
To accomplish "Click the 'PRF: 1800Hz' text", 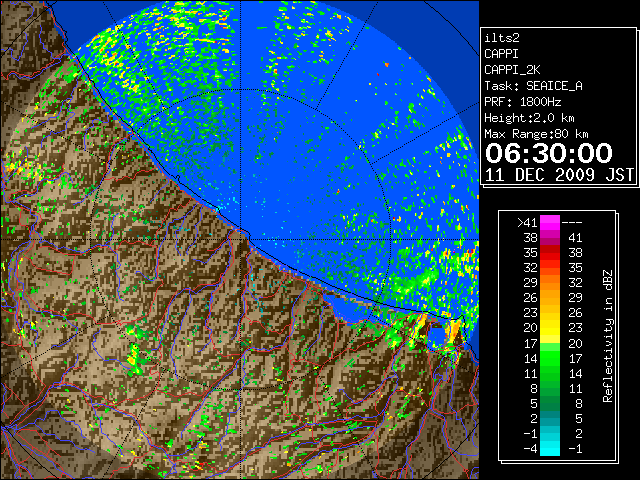I will (x=522, y=102).
